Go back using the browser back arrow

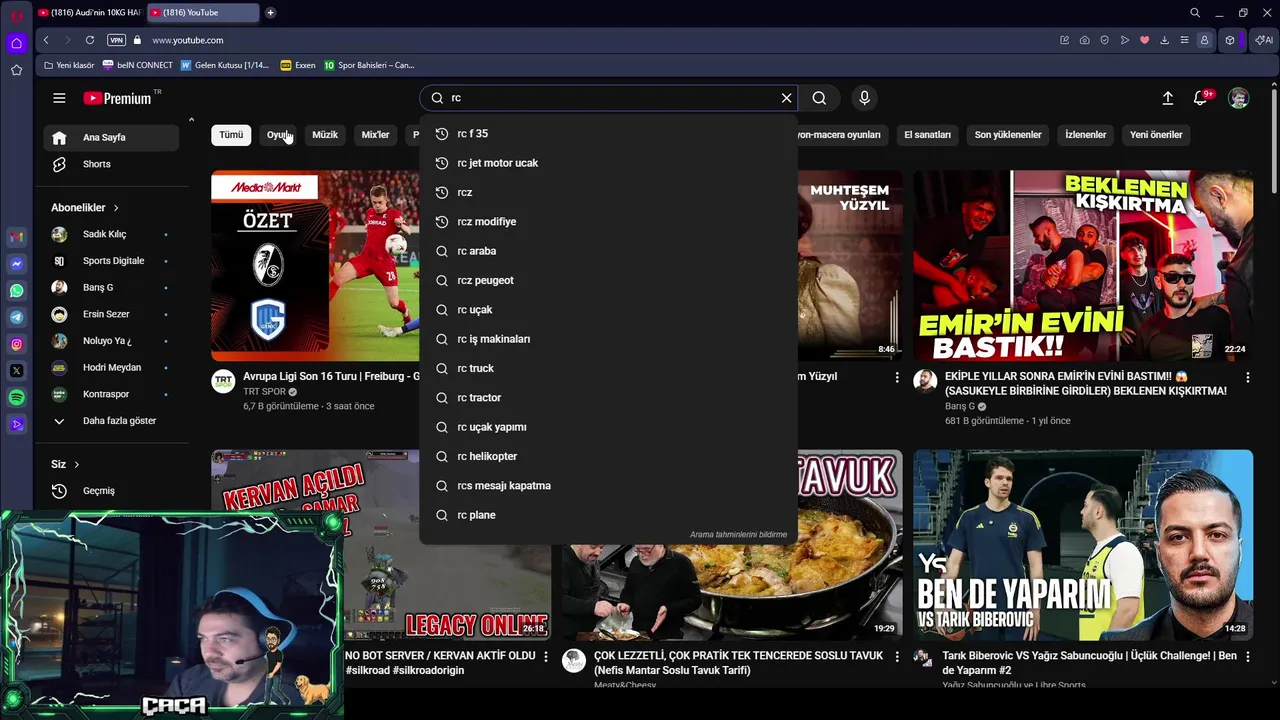[x=46, y=40]
